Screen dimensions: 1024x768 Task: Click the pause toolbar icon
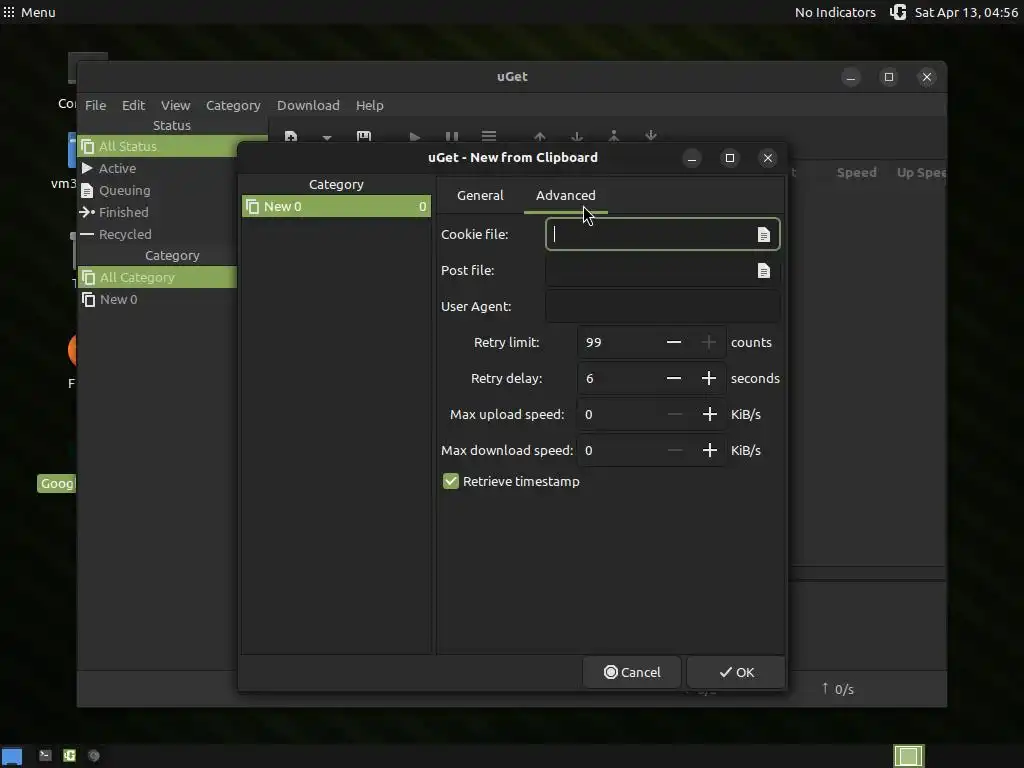click(x=451, y=136)
